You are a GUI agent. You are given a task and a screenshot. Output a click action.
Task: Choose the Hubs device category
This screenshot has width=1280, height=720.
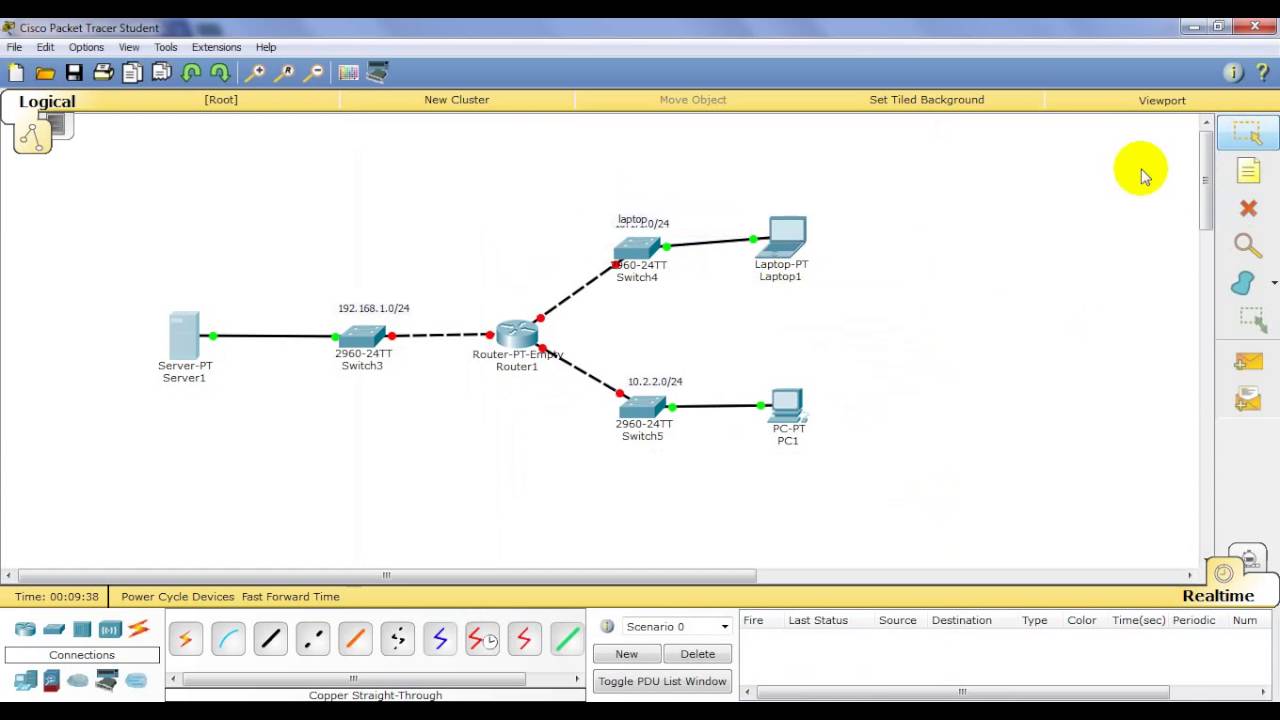click(x=82, y=629)
